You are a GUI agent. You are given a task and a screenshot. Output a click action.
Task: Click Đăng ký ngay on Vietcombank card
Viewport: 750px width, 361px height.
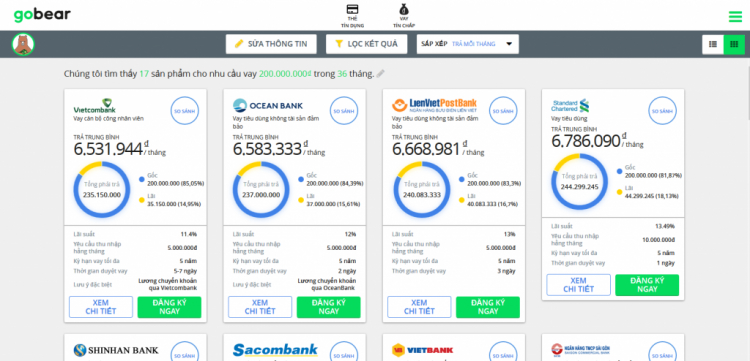pos(169,307)
